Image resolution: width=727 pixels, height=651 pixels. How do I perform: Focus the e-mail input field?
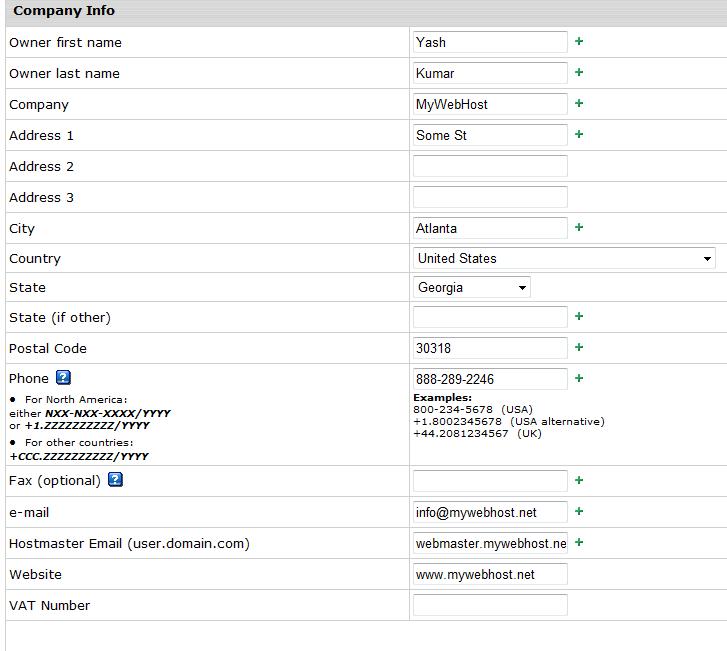(x=490, y=512)
